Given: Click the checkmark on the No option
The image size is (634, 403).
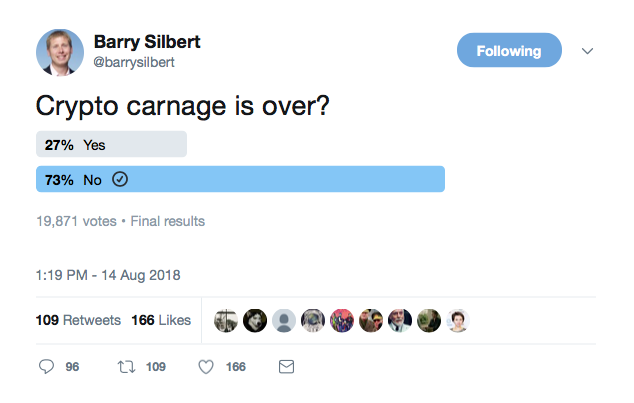Looking at the screenshot, I should point(120,179).
